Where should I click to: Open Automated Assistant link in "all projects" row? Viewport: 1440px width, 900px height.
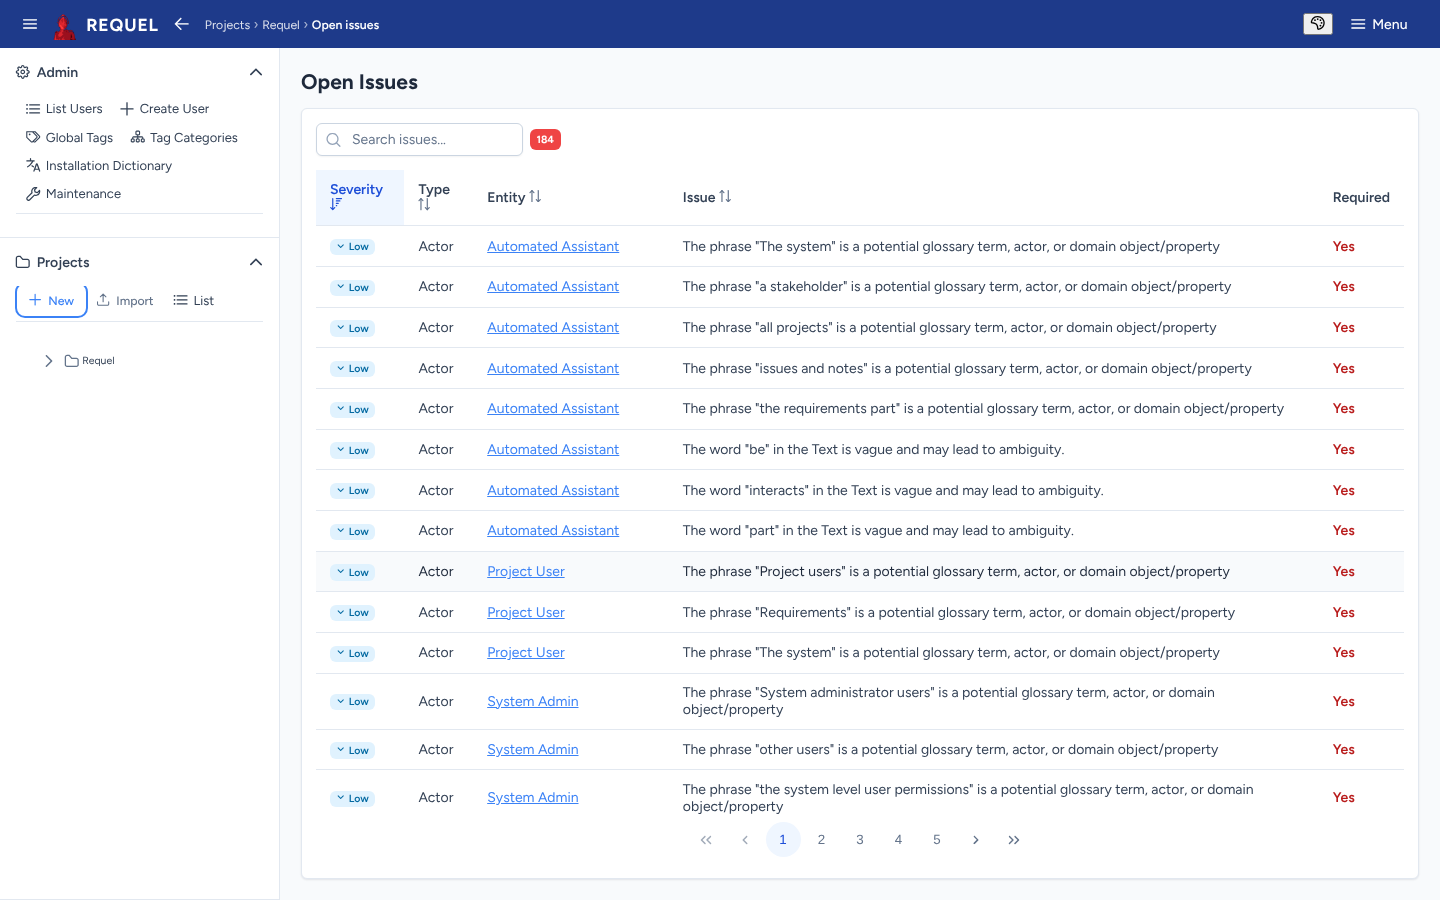pos(553,327)
